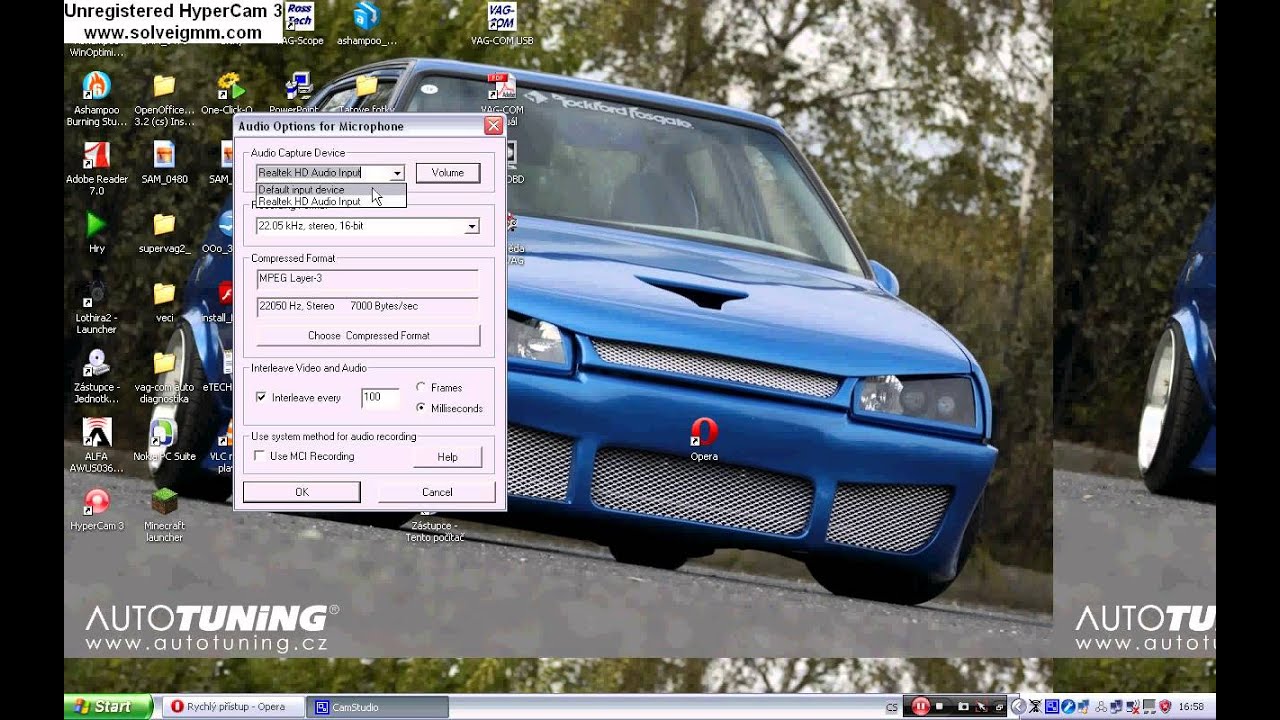Stop recording with the white square button
Viewport: 1280px width, 720px height.
click(x=941, y=706)
